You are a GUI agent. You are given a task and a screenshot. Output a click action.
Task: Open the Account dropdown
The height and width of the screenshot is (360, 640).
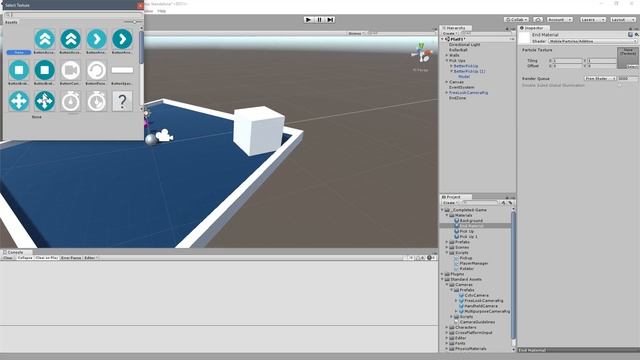tap(560, 20)
